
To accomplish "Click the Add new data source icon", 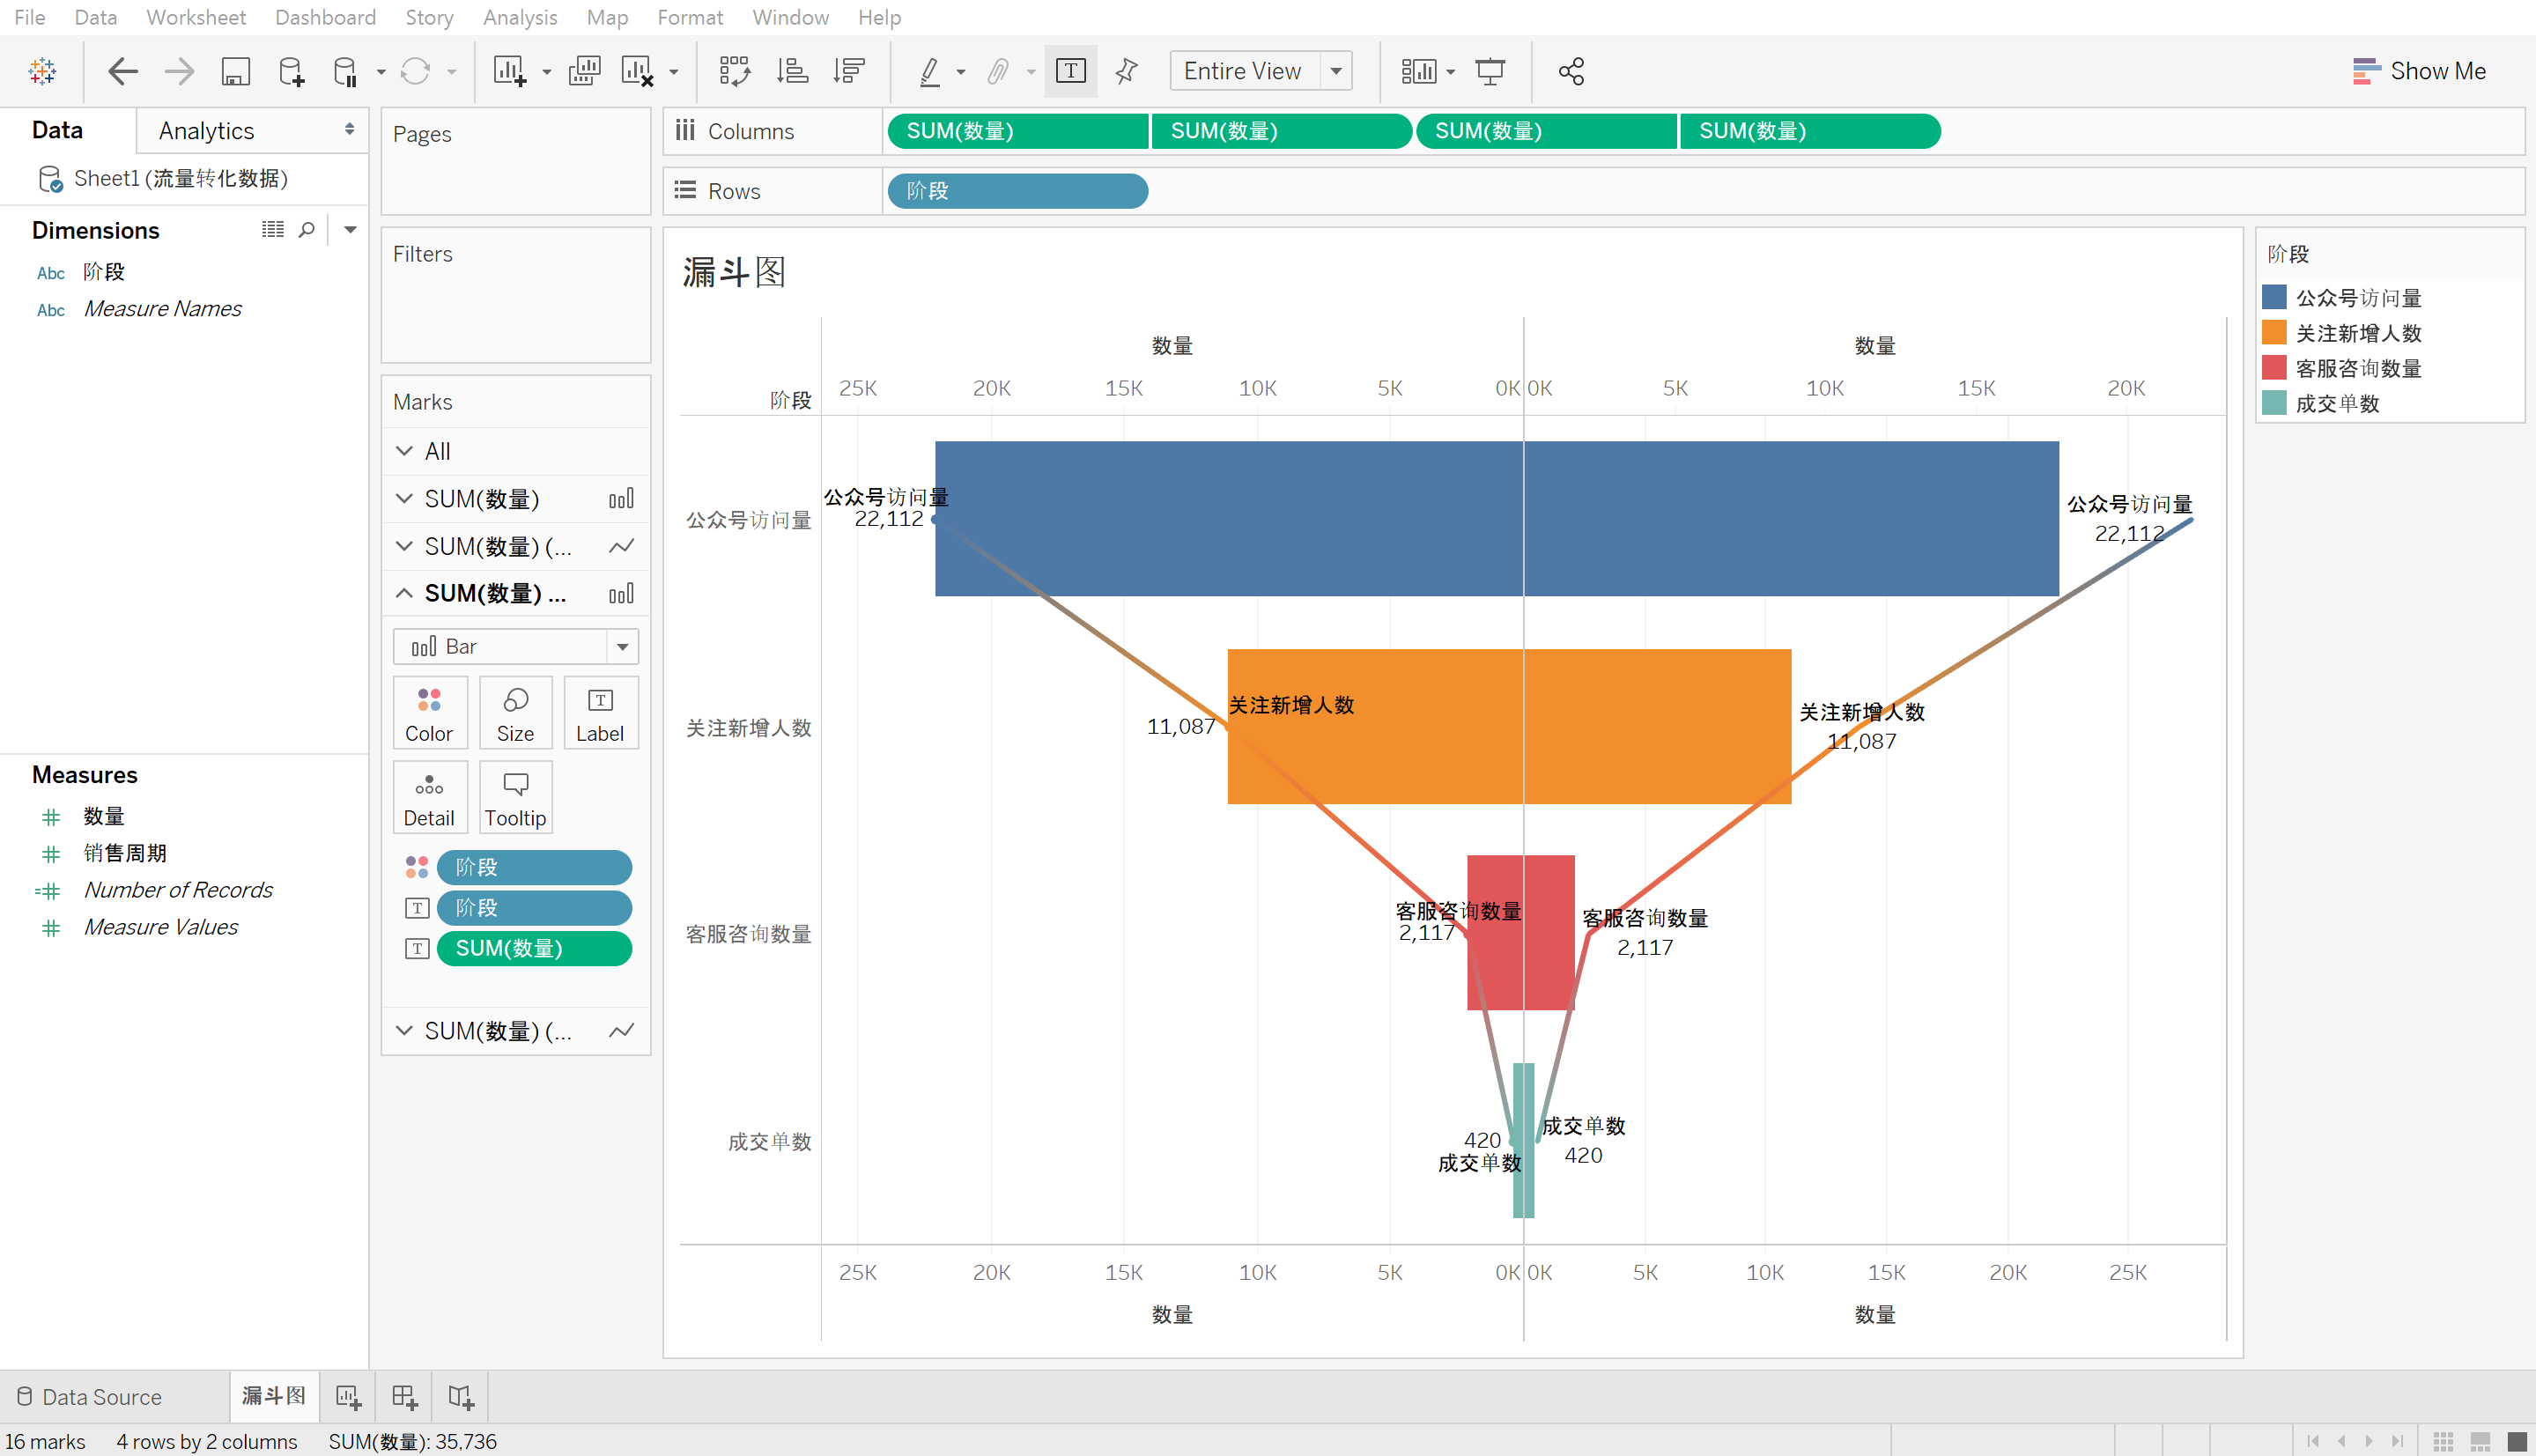I will (x=291, y=71).
